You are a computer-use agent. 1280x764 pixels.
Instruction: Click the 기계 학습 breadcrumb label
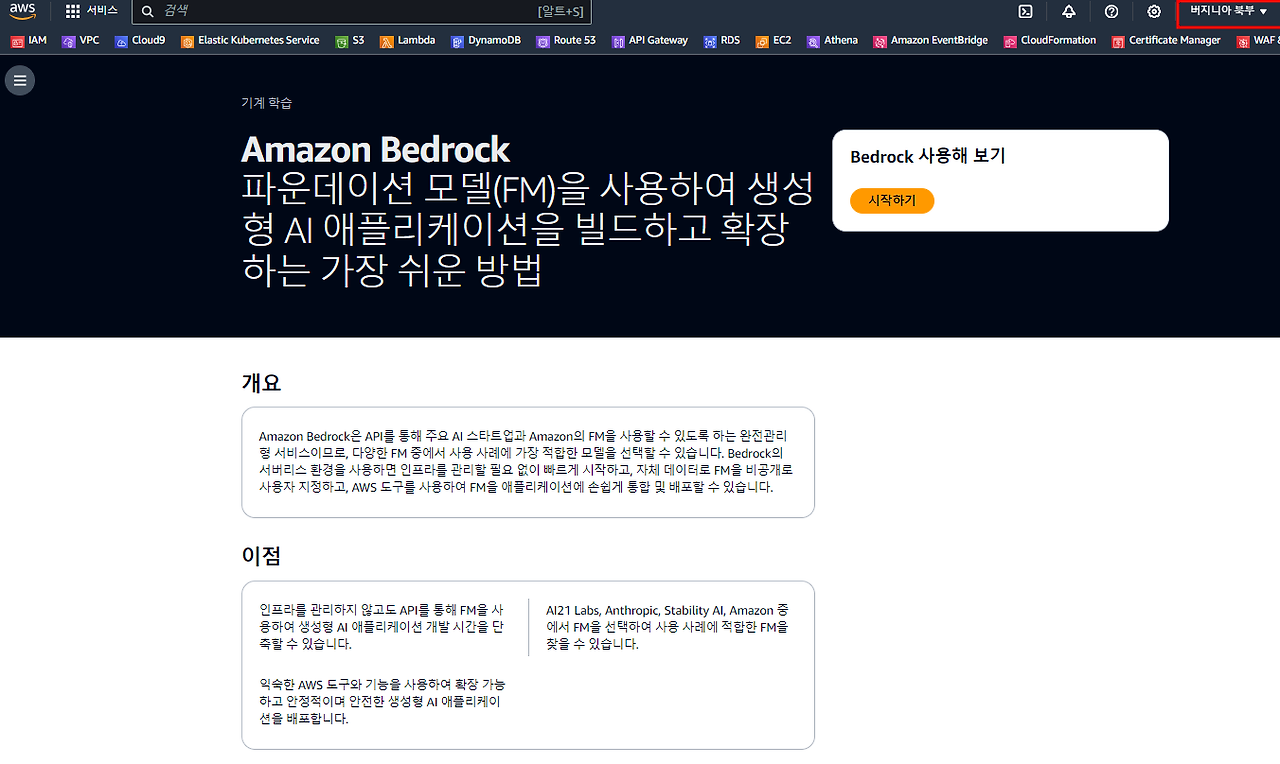(266, 103)
